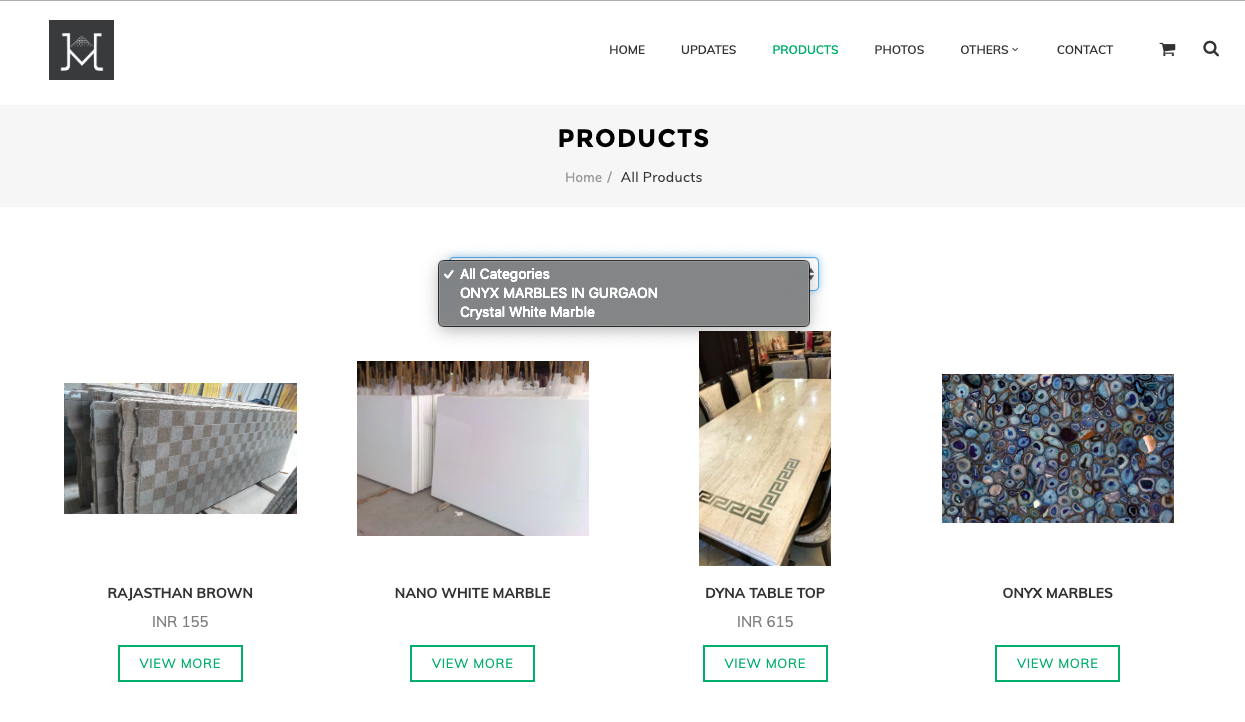The image size is (1245, 722).
Task: Open CONTACT menu item
Action: pos(1084,50)
